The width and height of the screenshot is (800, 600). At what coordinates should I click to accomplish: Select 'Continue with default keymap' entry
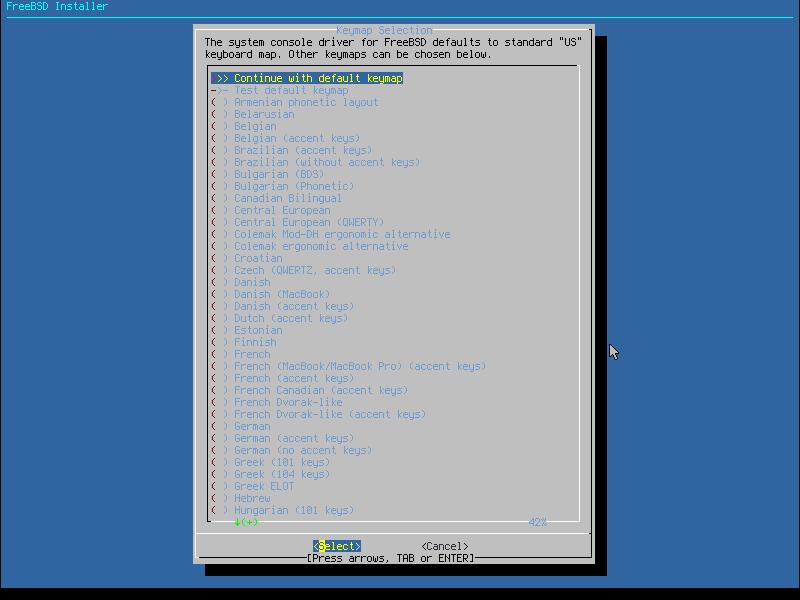[x=307, y=78]
